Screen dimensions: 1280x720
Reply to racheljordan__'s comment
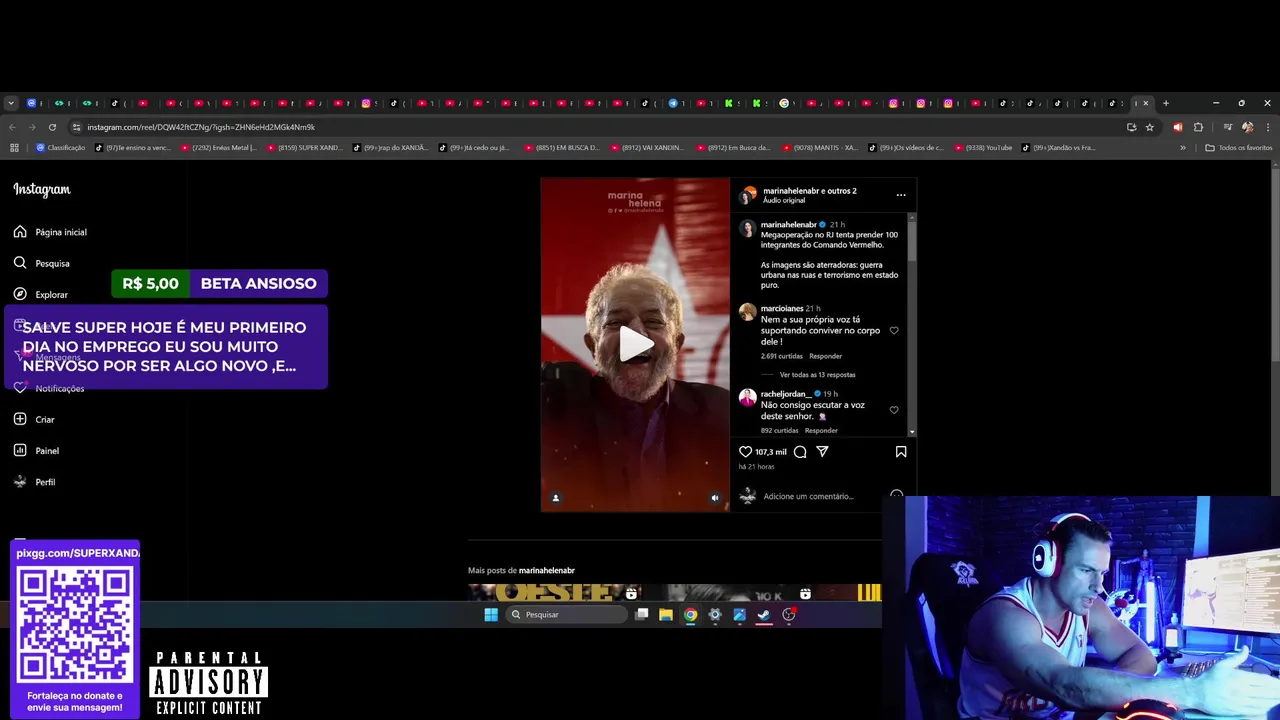[821, 430]
